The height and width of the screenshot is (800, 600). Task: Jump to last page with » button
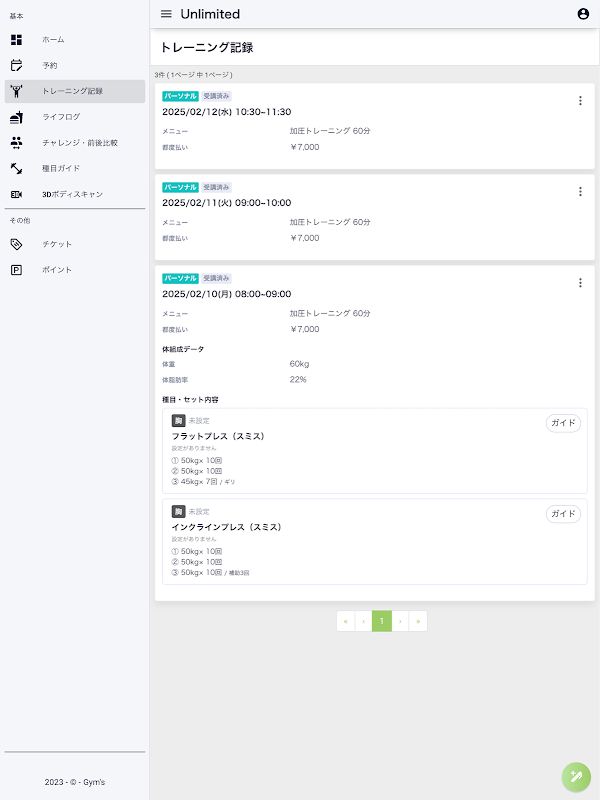coord(418,621)
